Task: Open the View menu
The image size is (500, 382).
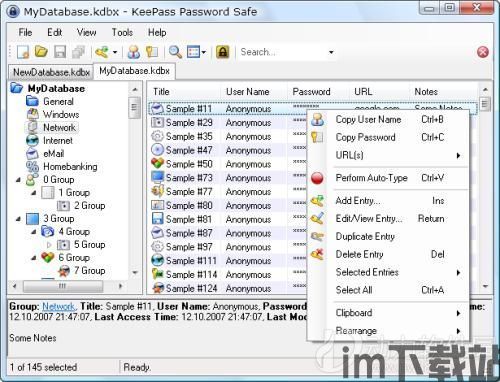Action: click(x=86, y=32)
